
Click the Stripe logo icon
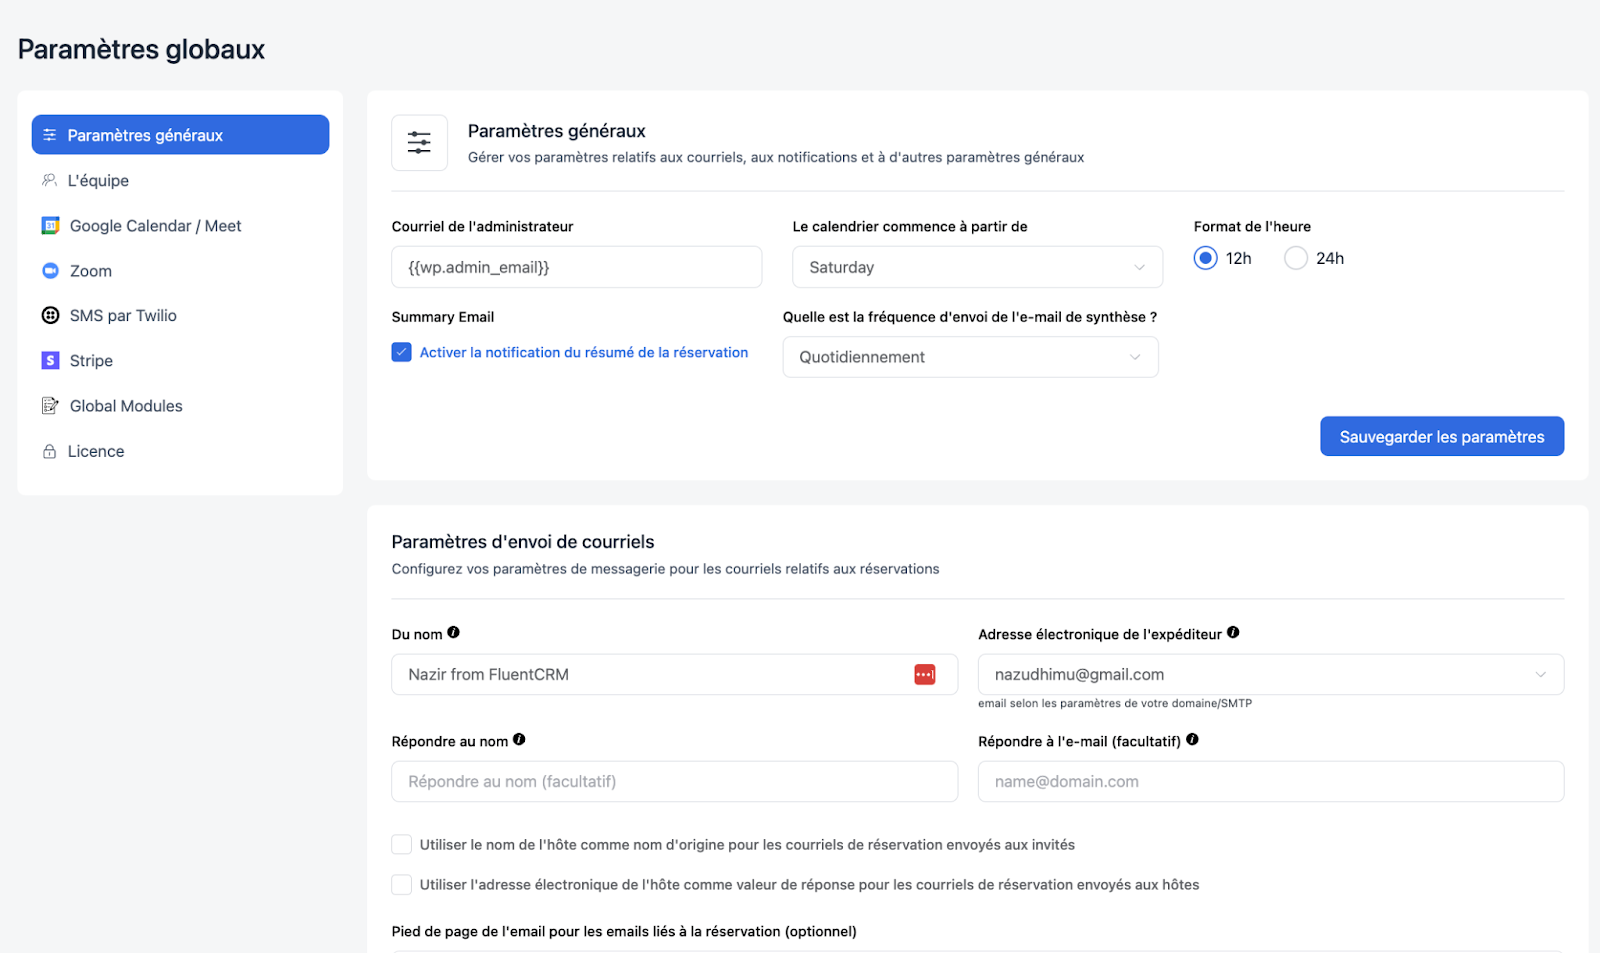click(x=50, y=361)
